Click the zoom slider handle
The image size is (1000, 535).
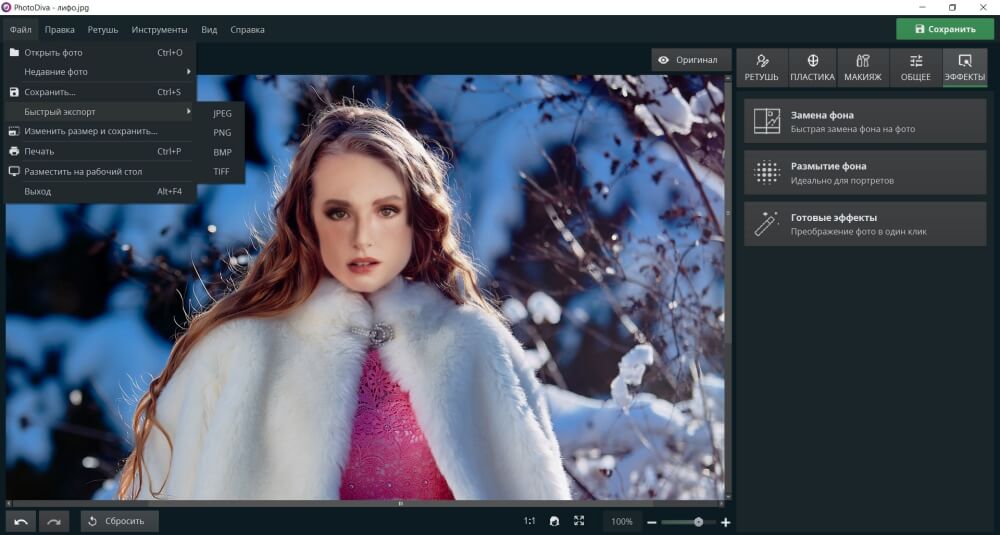click(x=698, y=522)
